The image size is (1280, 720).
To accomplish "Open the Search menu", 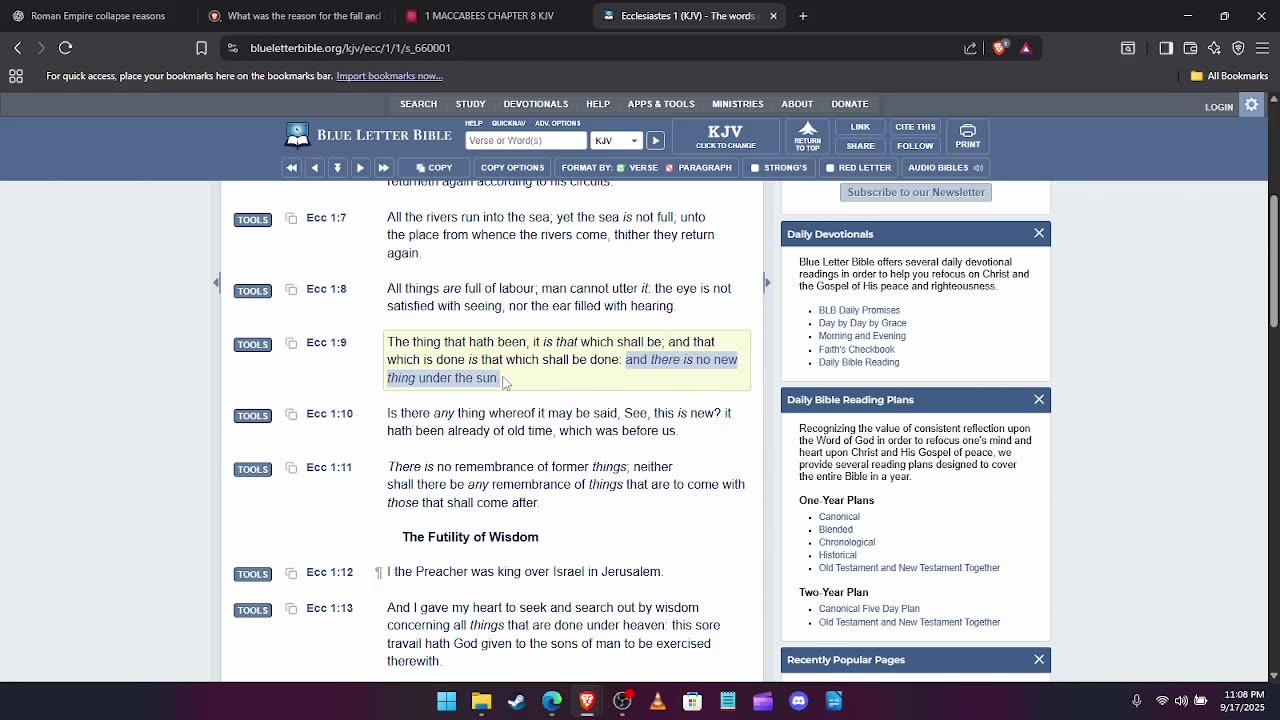I will point(419,104).
